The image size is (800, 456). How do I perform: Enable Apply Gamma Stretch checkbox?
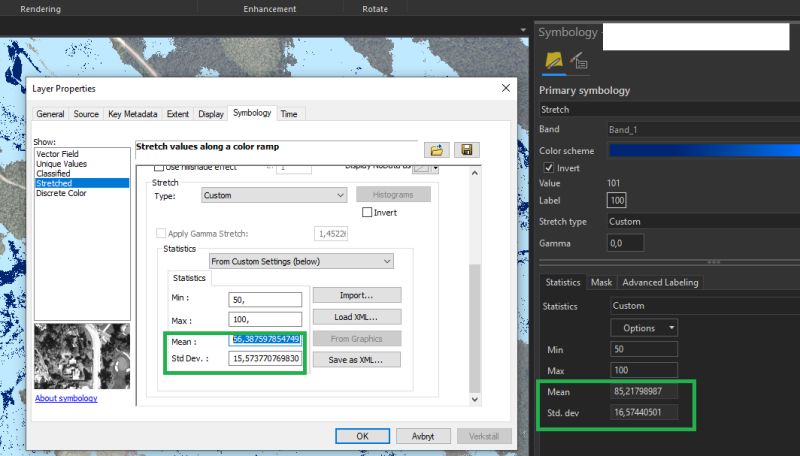(x=161, y=234)
